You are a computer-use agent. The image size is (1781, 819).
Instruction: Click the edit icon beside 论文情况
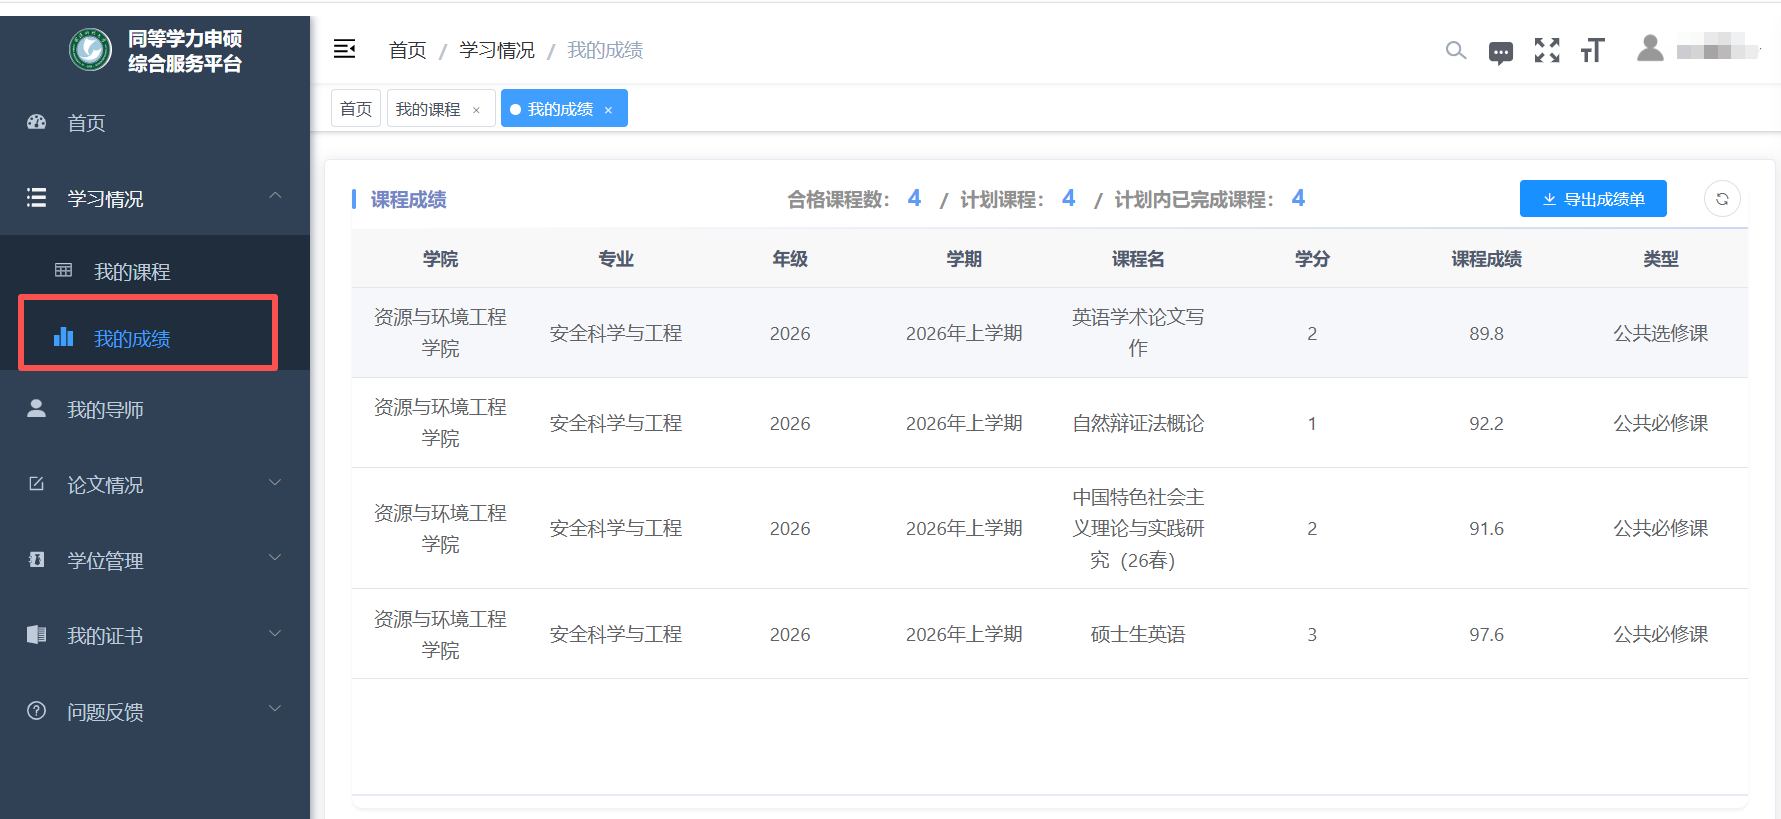coord(37,484)
